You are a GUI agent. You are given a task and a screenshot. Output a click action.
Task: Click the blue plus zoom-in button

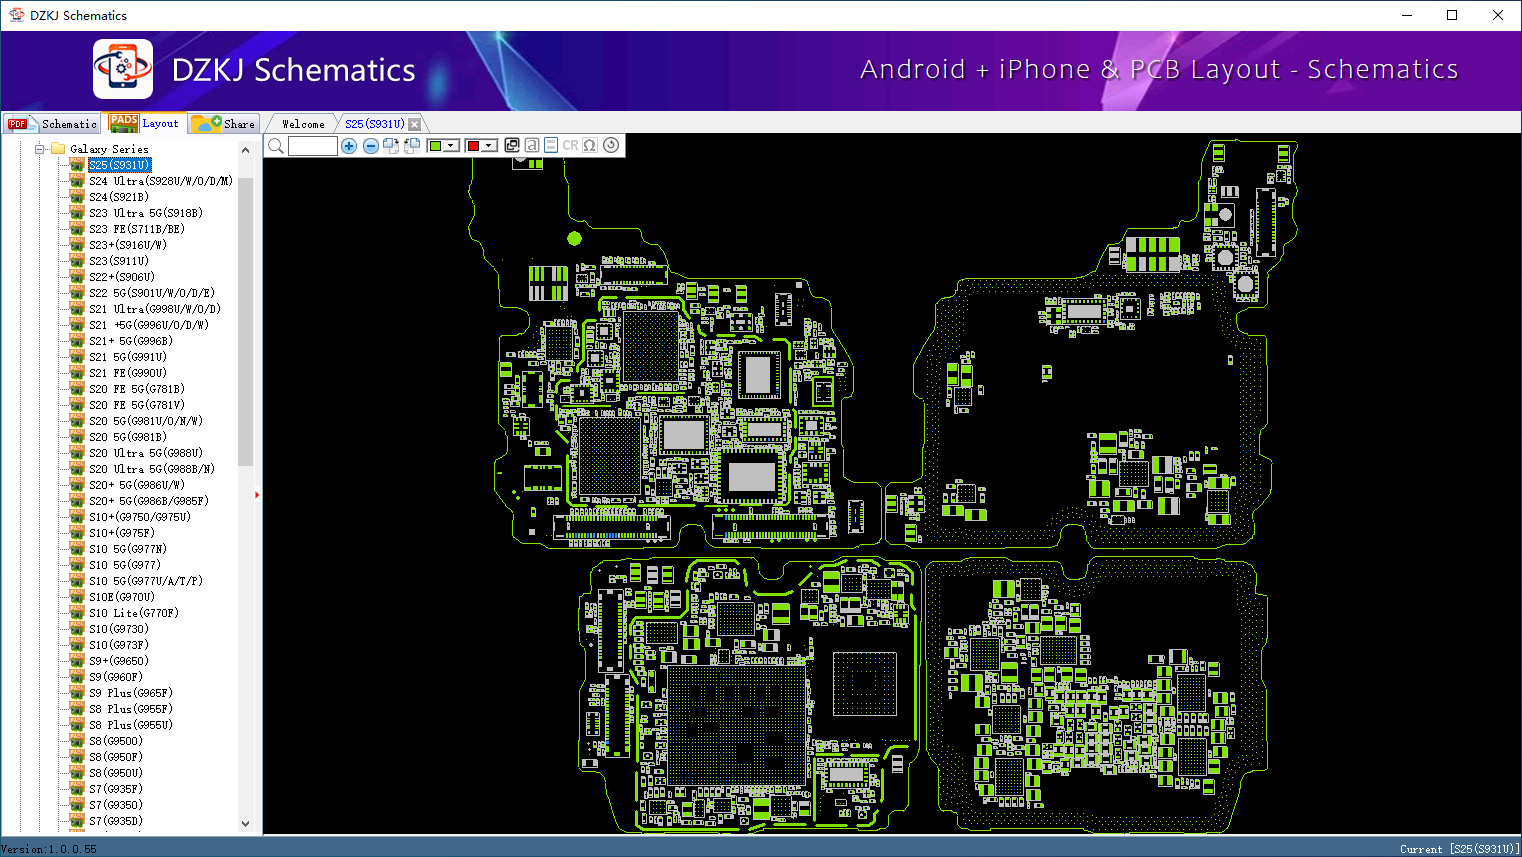pyautogui.click(x=349, y=146)
